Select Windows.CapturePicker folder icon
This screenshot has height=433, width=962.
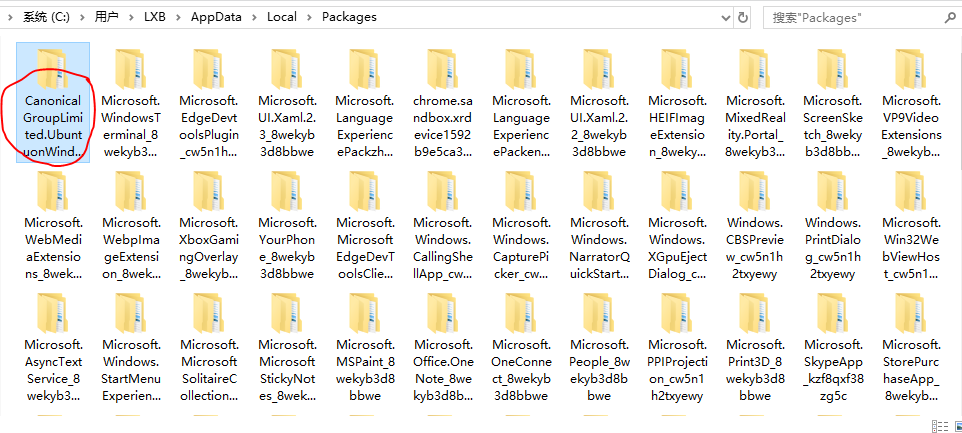[x=521, y=191]
